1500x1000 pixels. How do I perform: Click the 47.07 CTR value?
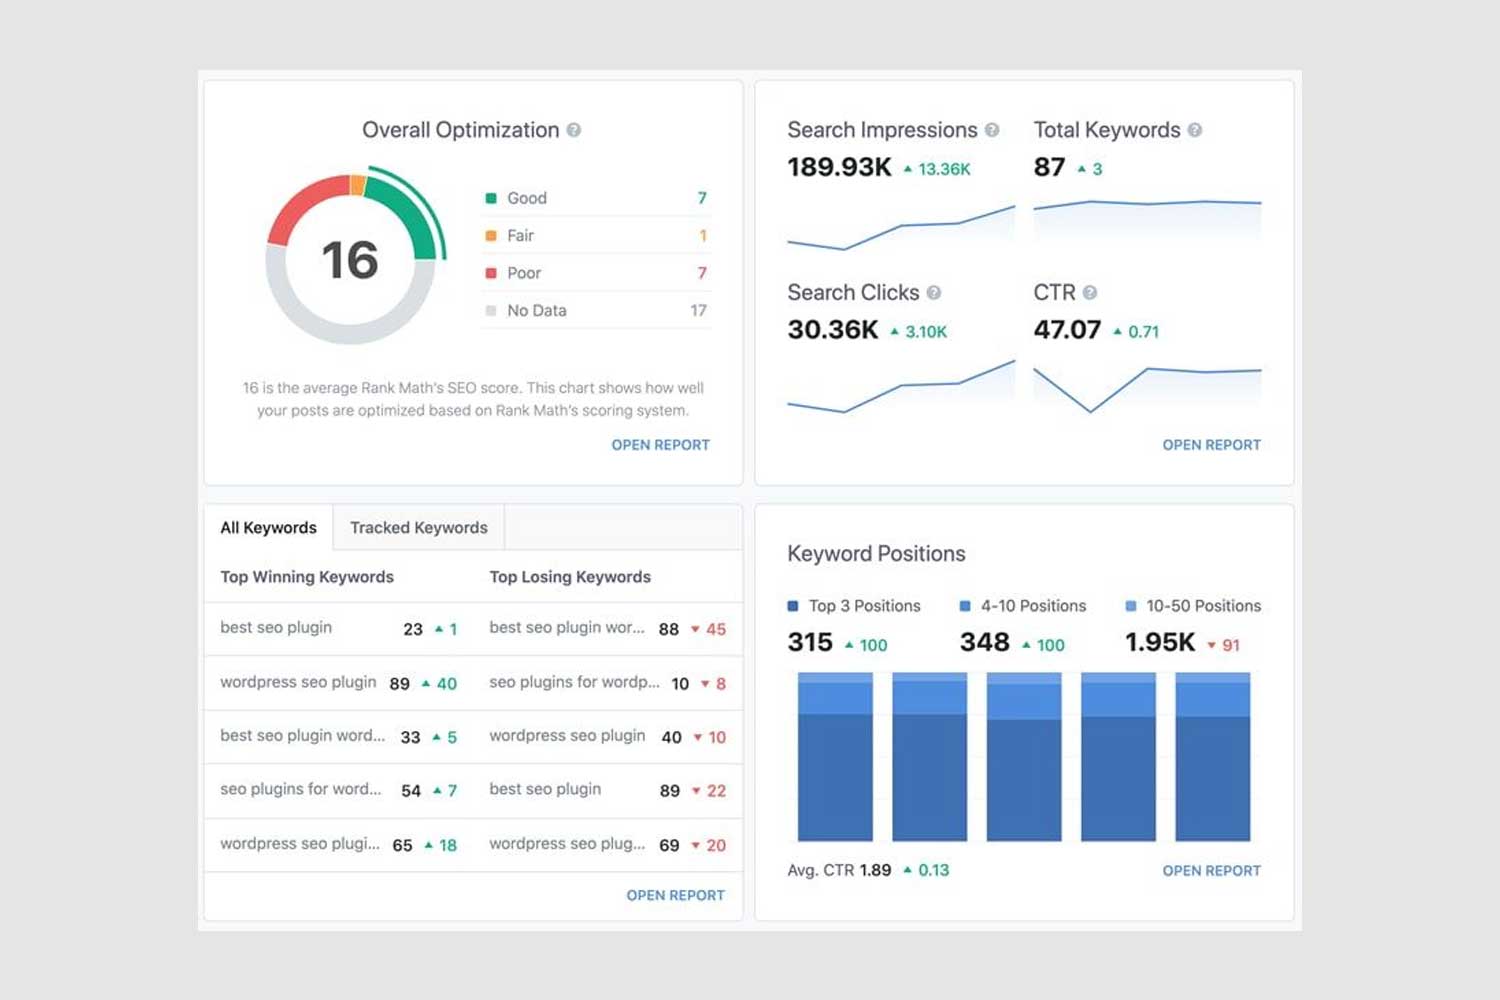click(x=1067, y=330)
